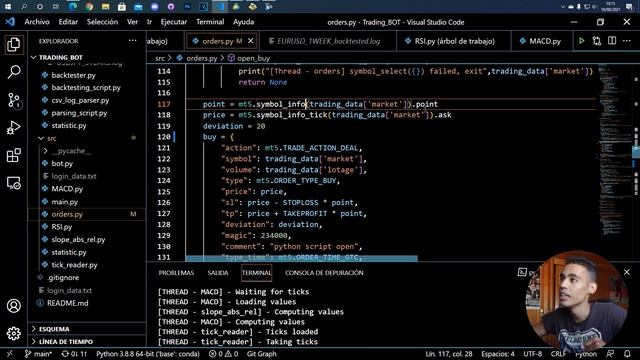Image resolution: width=640 pixels, height=360 pixels.
Task: Open main.py in src folder
Action: (x=64, y=202)
